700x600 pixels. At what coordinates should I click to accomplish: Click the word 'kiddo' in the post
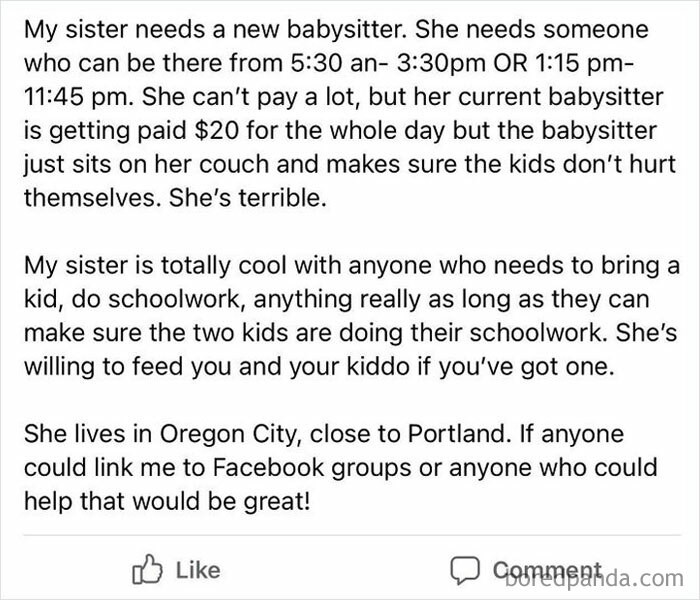[x=378, y=367]
